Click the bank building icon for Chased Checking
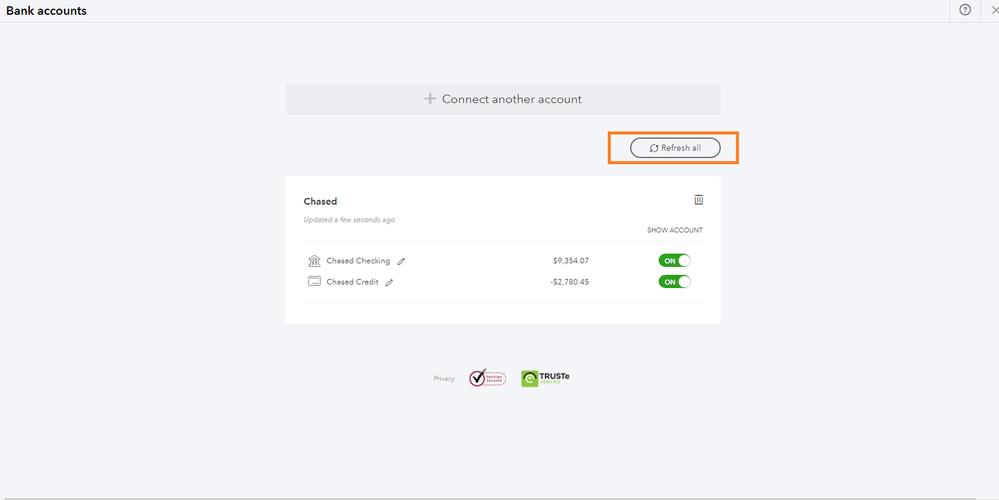The image size is (999, 500). 314,261
